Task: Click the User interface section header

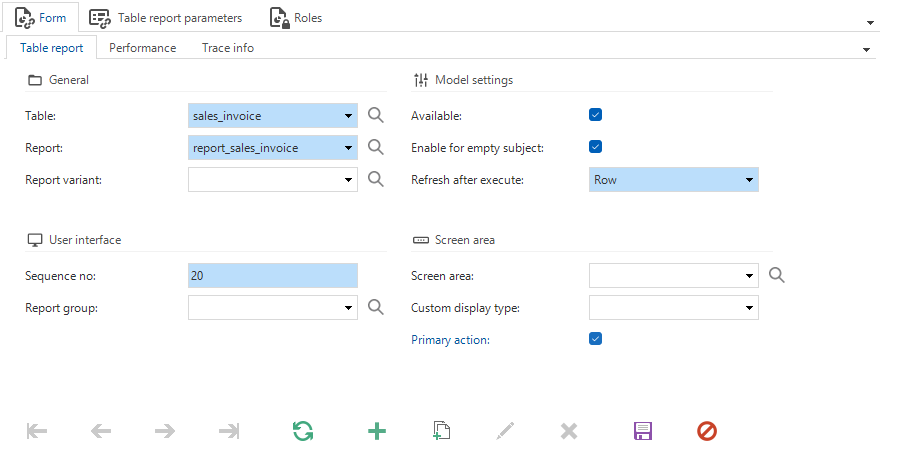Action: click(x=74, y=240)
